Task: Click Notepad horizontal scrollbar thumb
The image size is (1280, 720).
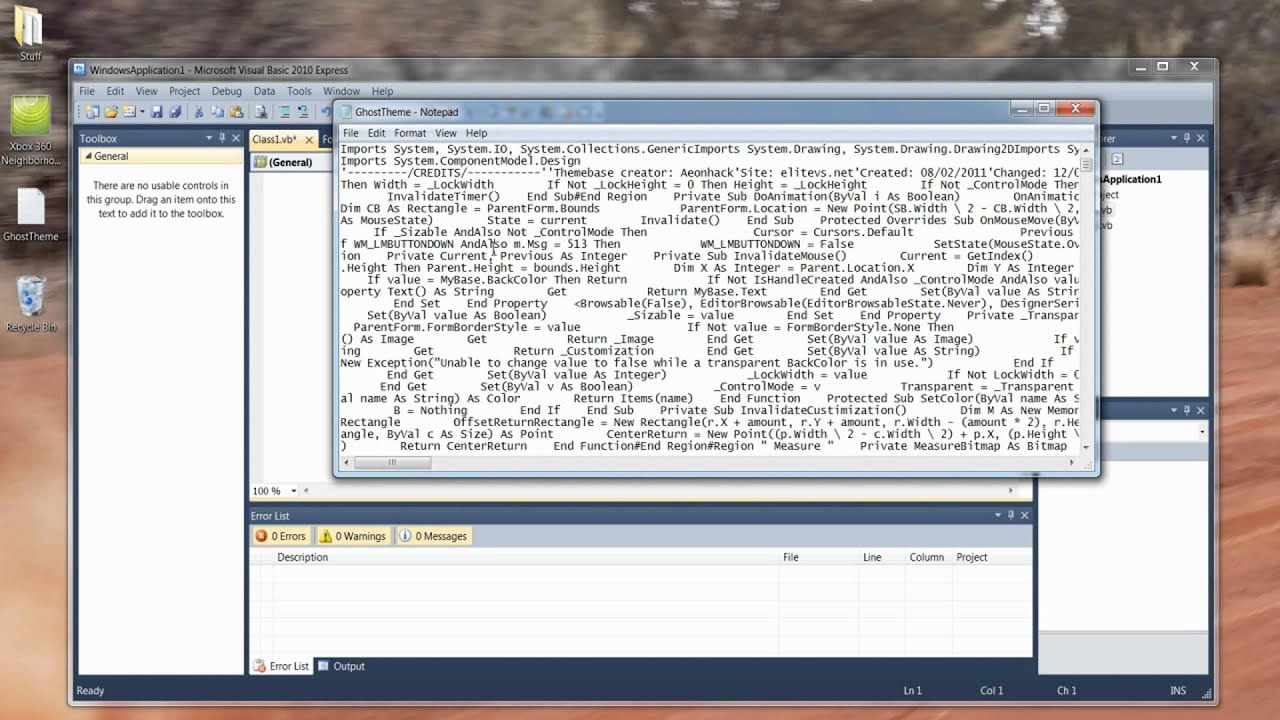Action: pos(395,463)
